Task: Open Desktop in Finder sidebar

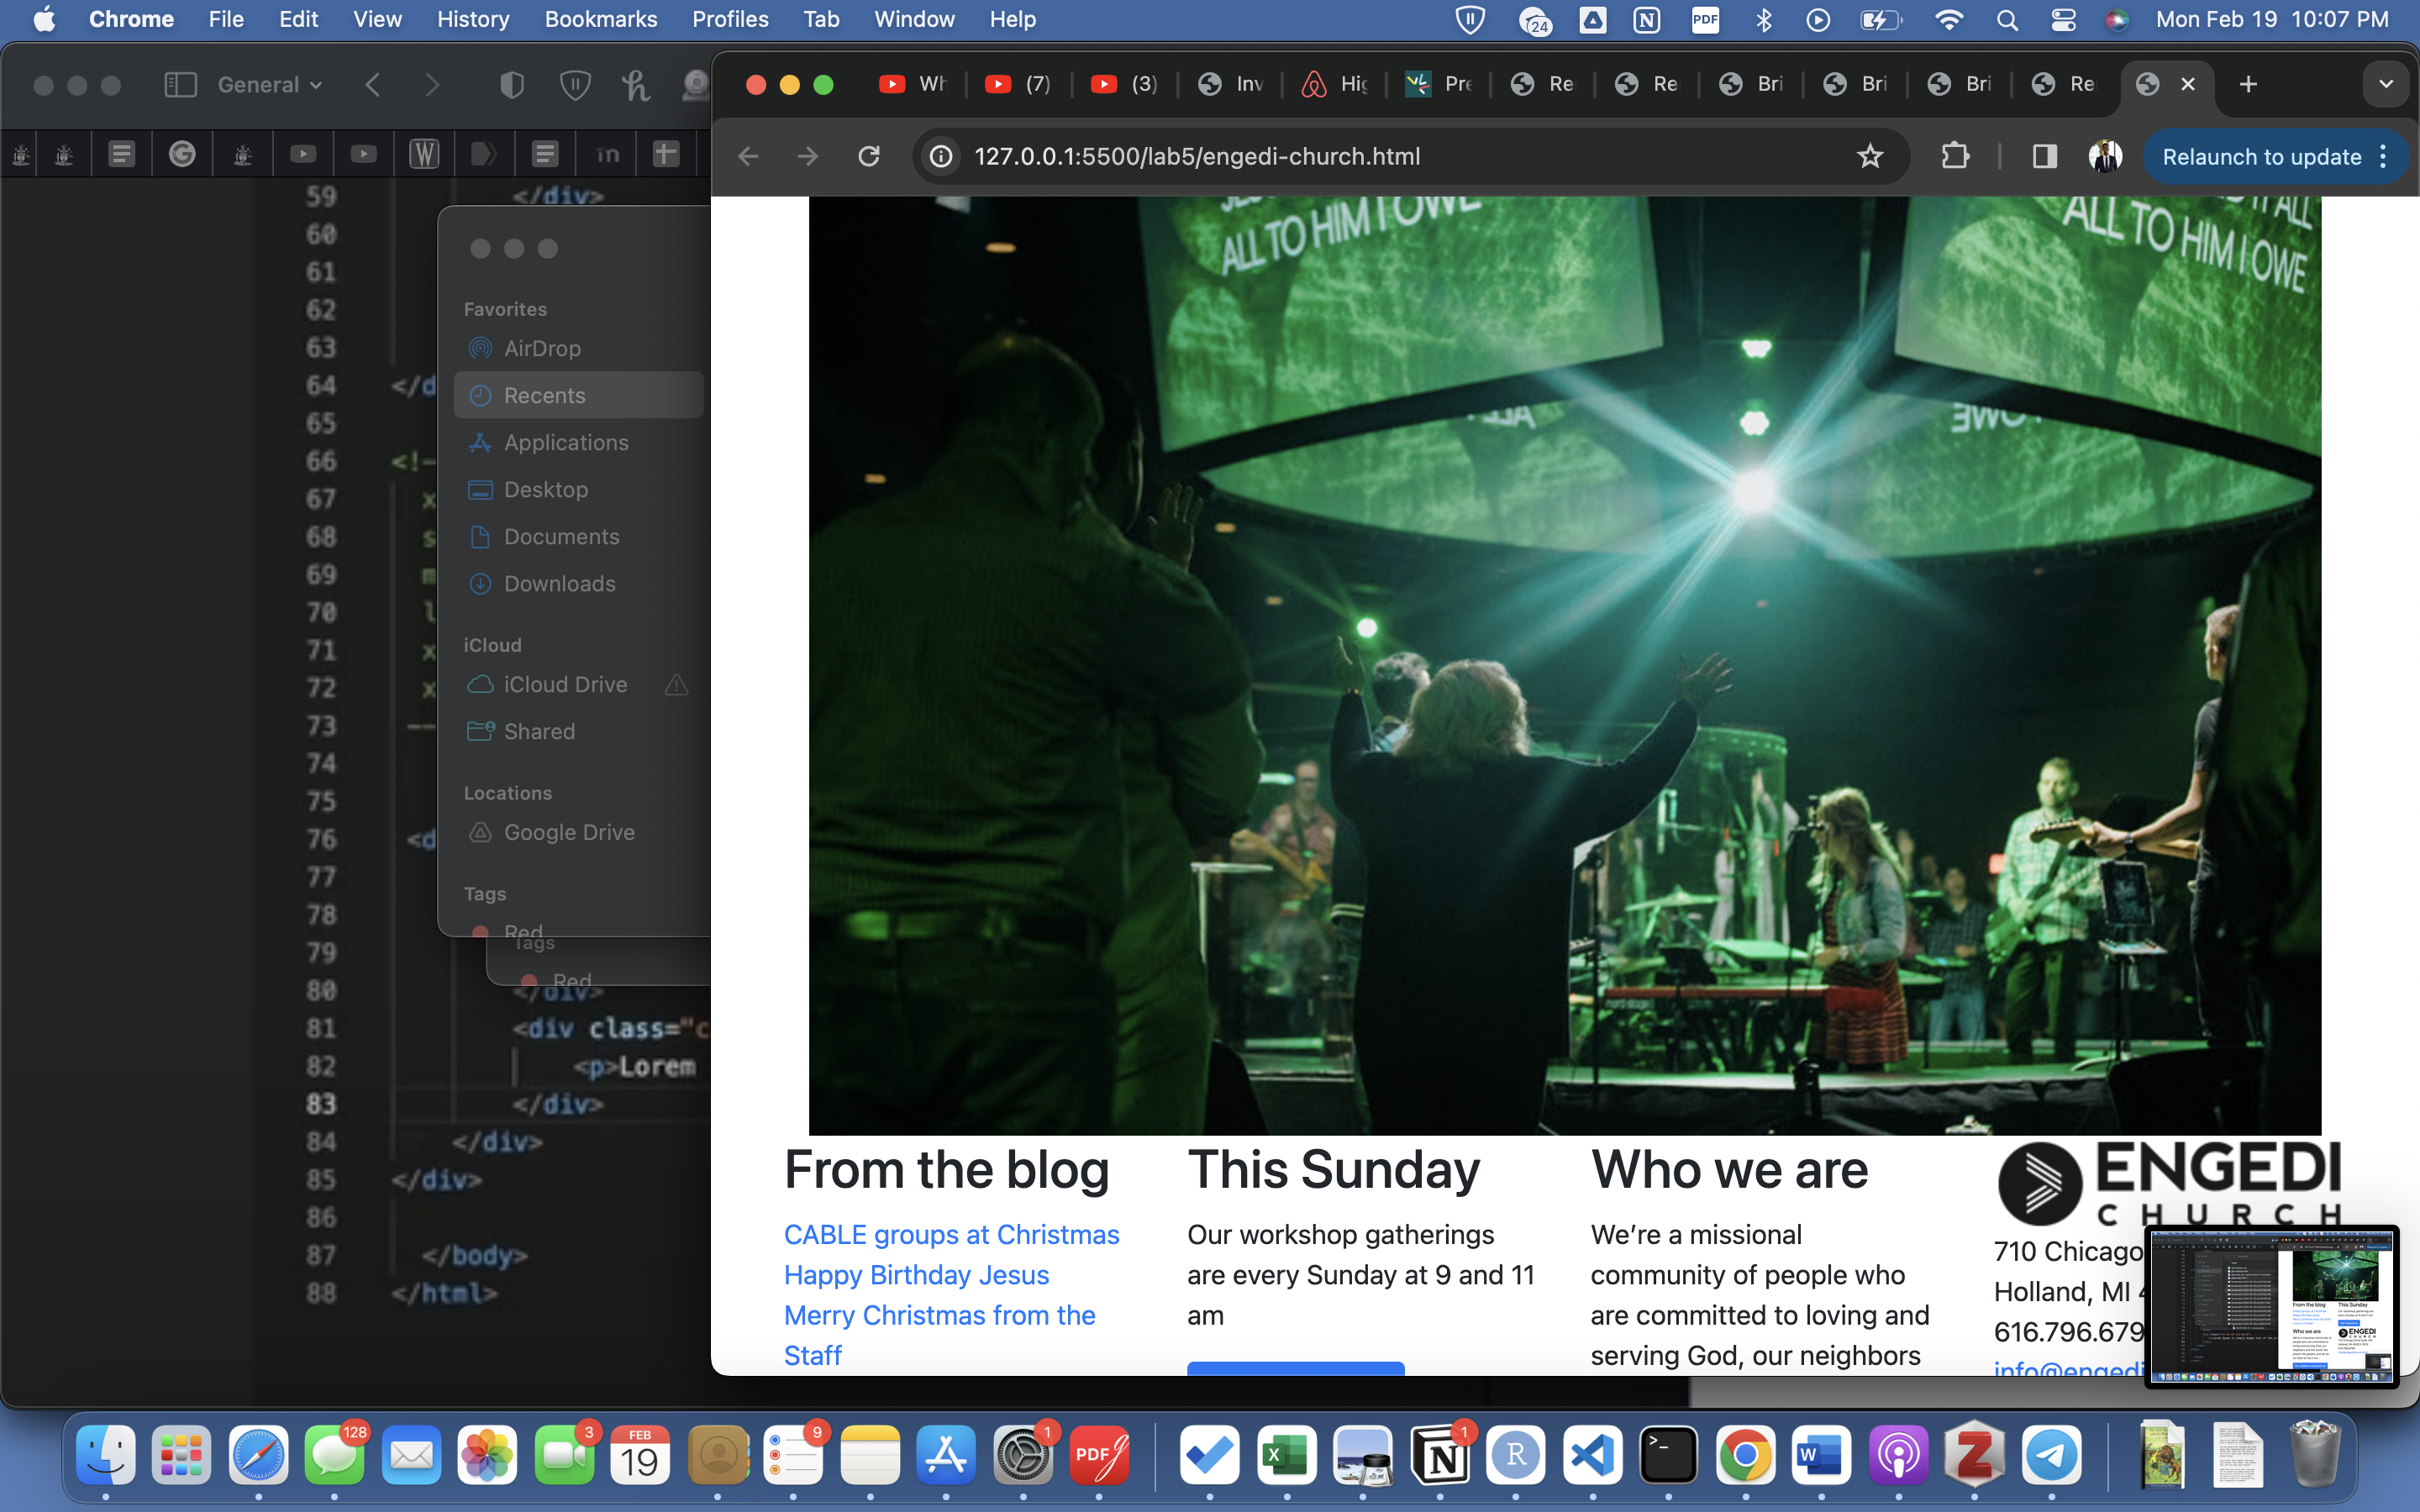Action: [578, 489]
